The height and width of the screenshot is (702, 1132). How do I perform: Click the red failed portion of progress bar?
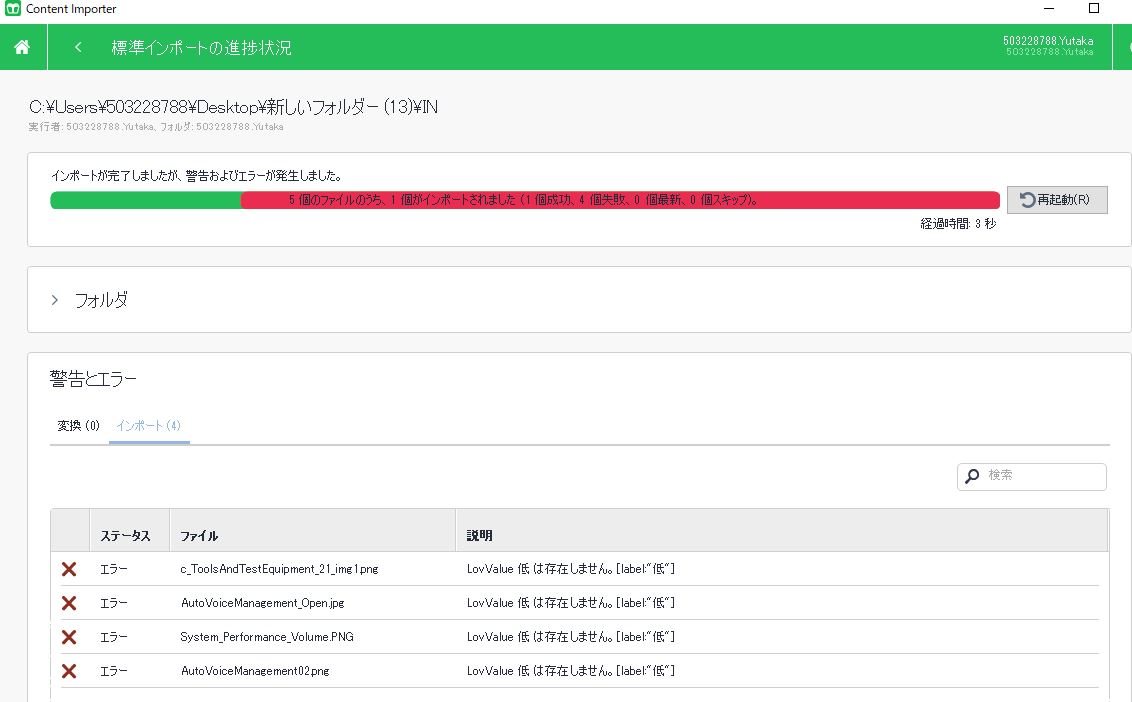pos(620,200)
